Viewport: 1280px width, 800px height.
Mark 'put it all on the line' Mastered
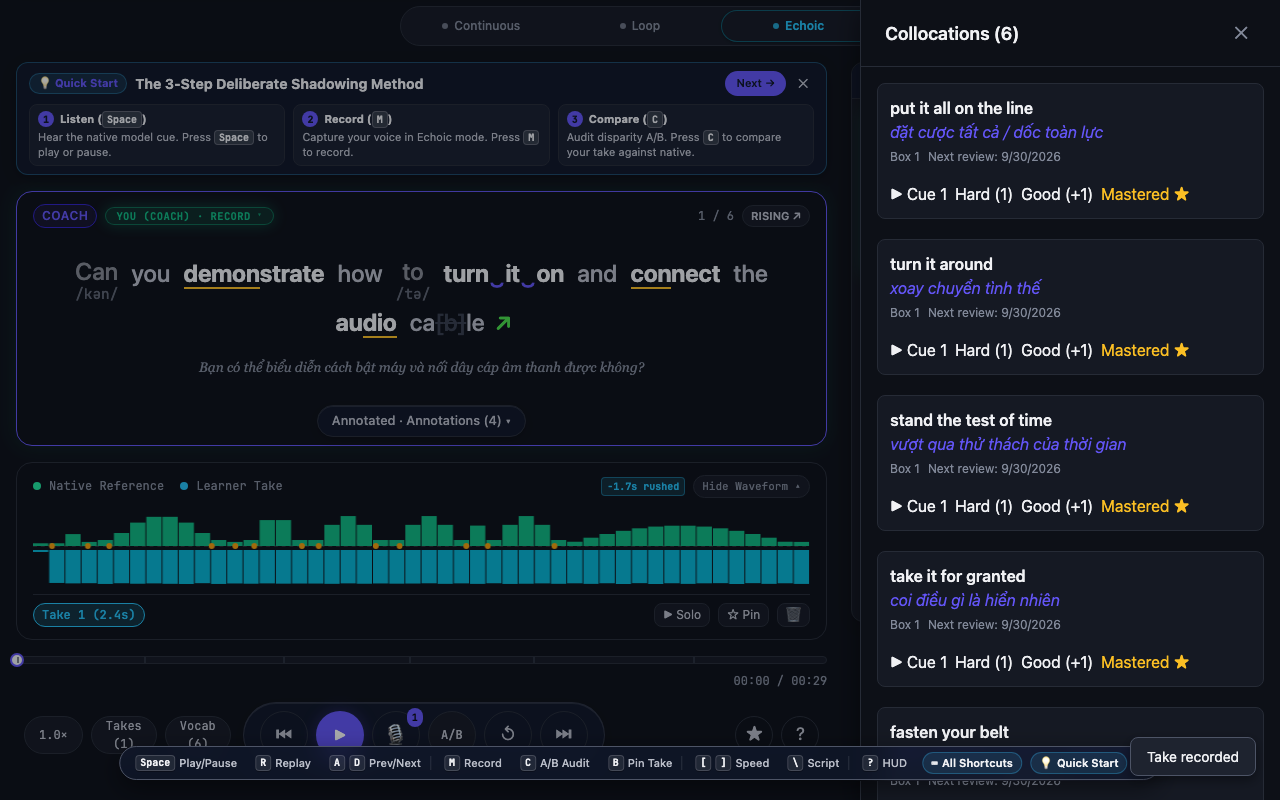click(1145, 194)
